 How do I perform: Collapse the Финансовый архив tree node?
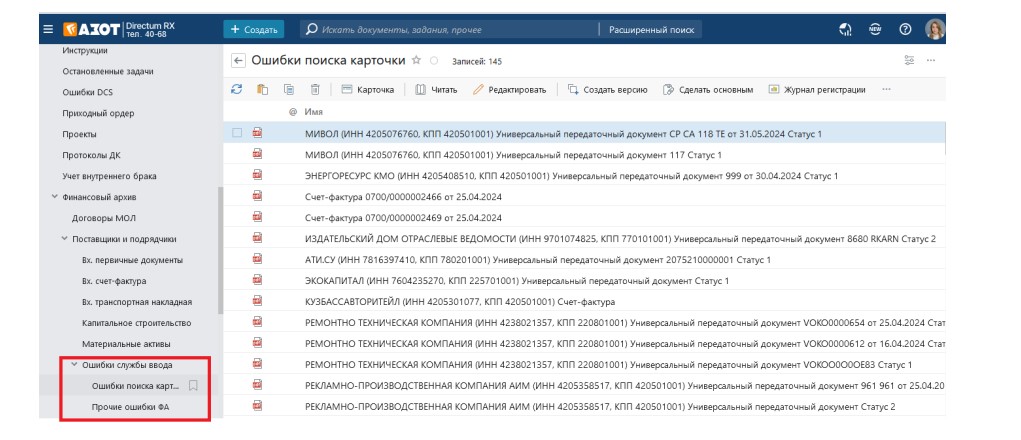coord(55,197)
